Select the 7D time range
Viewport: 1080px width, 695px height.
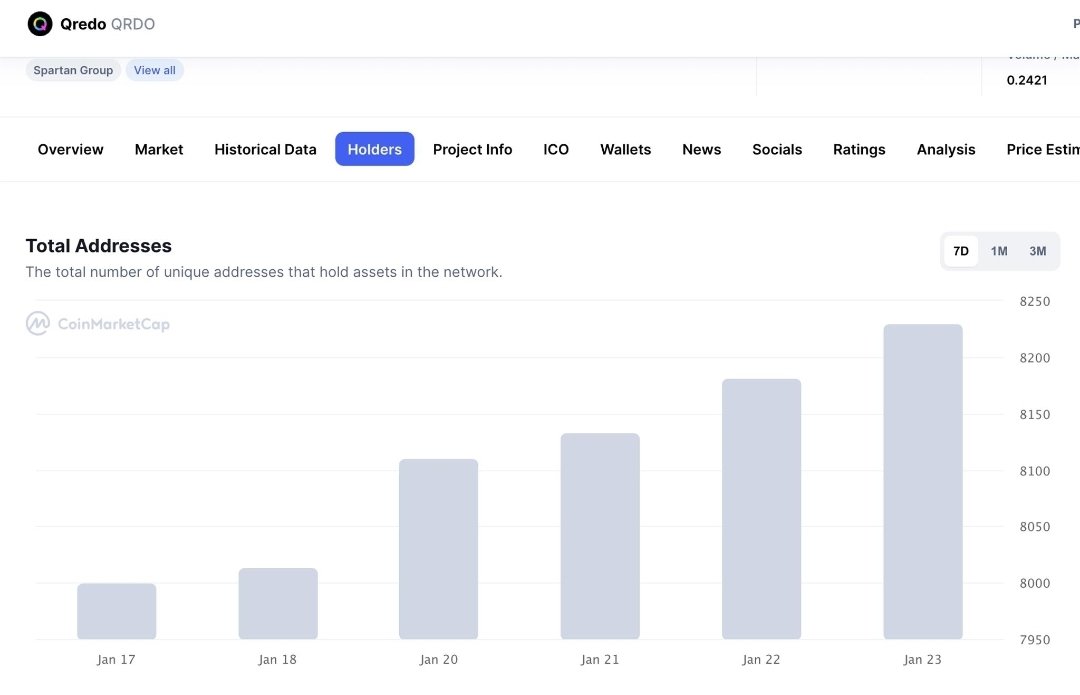(x=961, y=251)
